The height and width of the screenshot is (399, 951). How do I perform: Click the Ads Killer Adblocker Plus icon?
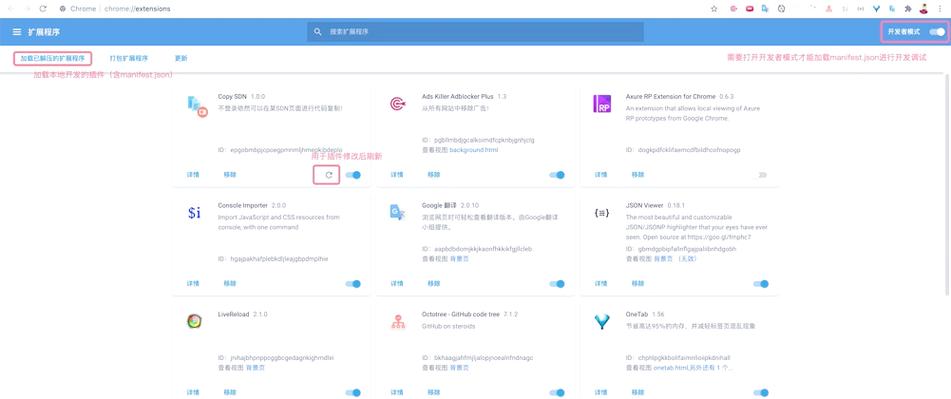point(398,104)
